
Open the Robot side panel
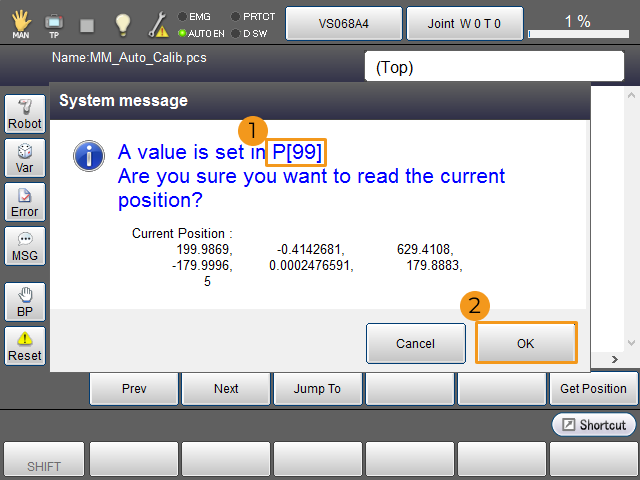tap(25, 114)
